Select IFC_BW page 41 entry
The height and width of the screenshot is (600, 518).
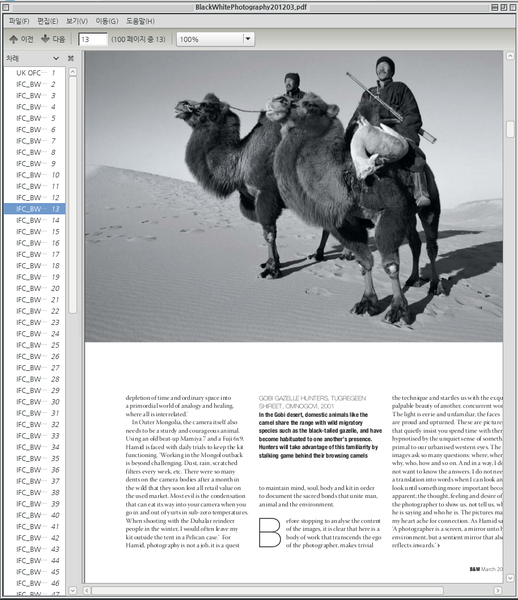pyautogui.click(x=35, y=527)
